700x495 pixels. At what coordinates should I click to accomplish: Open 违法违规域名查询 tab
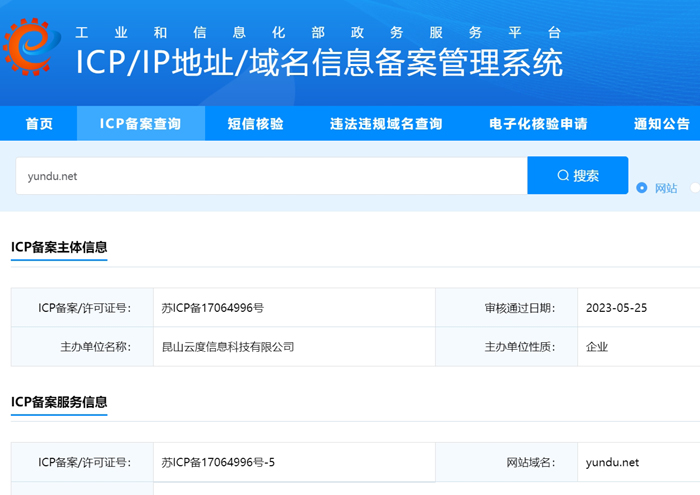click(386, 124)
